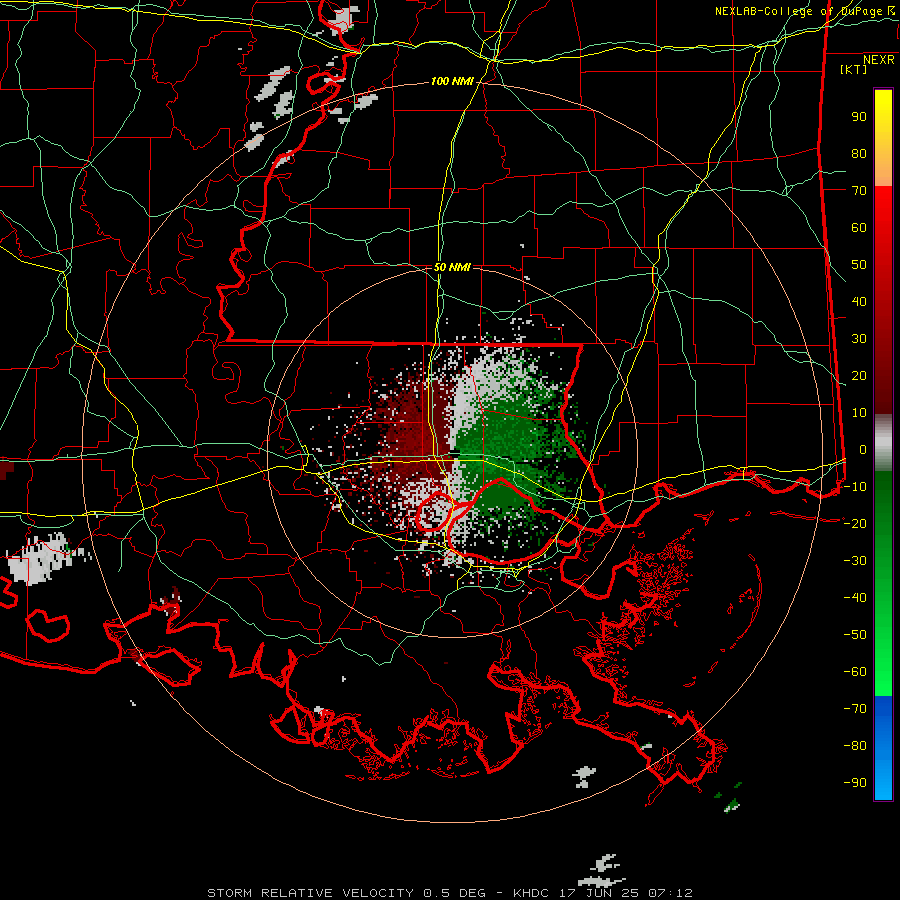
Task: Click the "10" value on the velocity scale
Action: tap(859, 413)
